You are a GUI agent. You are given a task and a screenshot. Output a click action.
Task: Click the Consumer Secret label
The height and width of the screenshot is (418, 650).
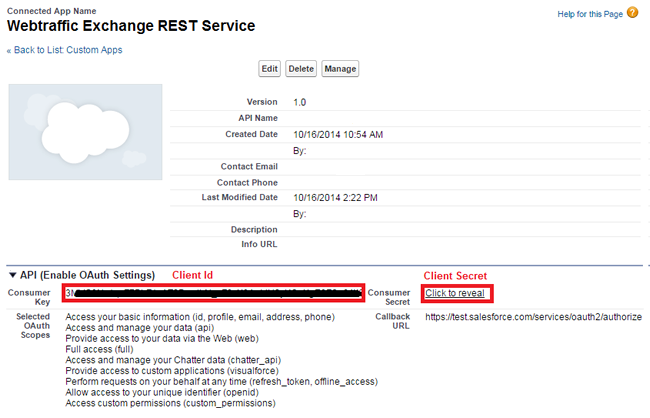pyautogui.click(x=389, y=297)
